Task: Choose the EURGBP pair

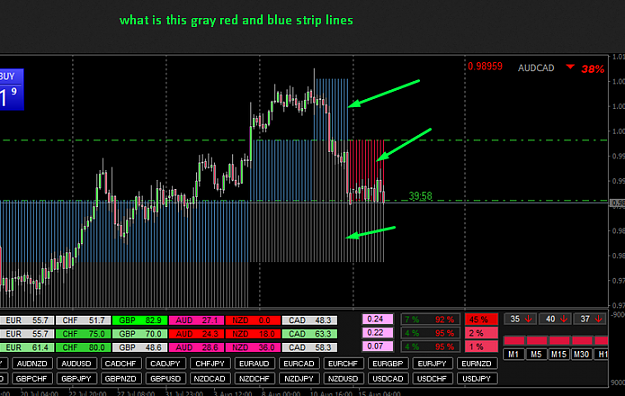Action: click(x=388, y=364)
